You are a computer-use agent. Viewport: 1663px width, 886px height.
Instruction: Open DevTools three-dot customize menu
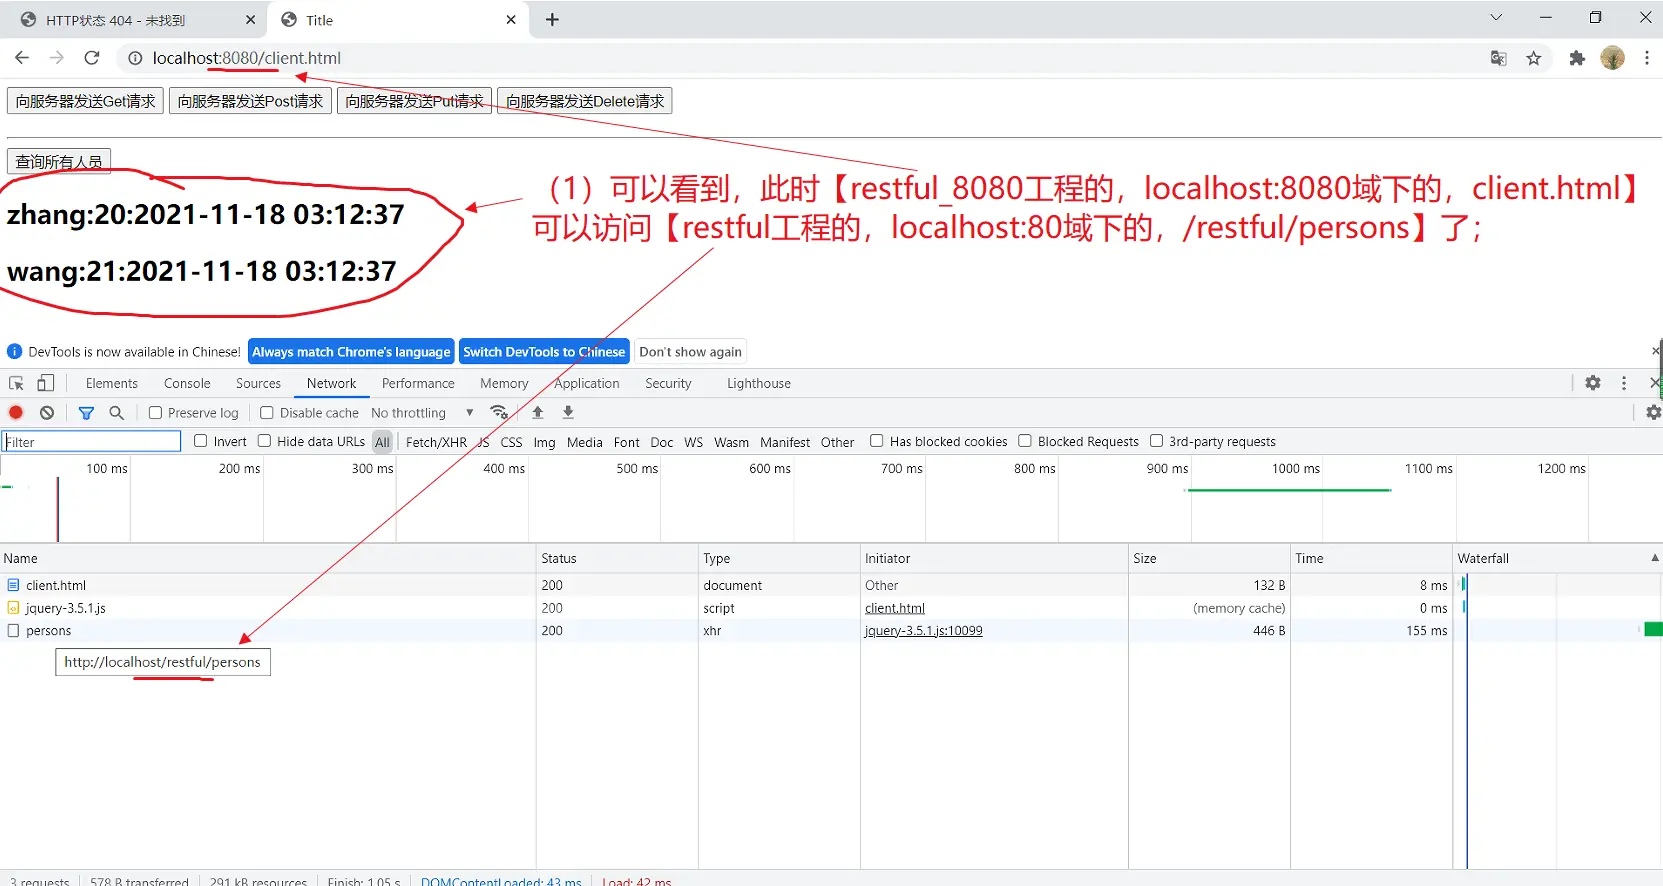(1623, 383)
